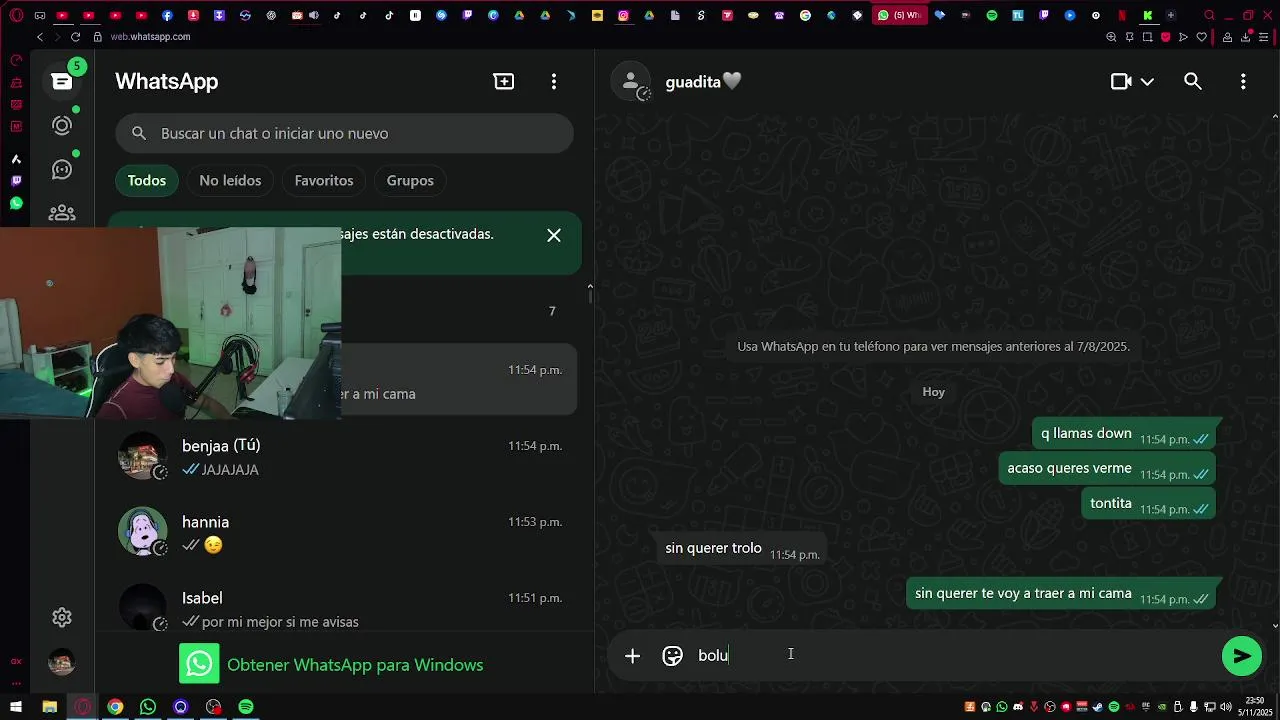
Task: Open the browser downloads icon
Action: coord(1246,37)
